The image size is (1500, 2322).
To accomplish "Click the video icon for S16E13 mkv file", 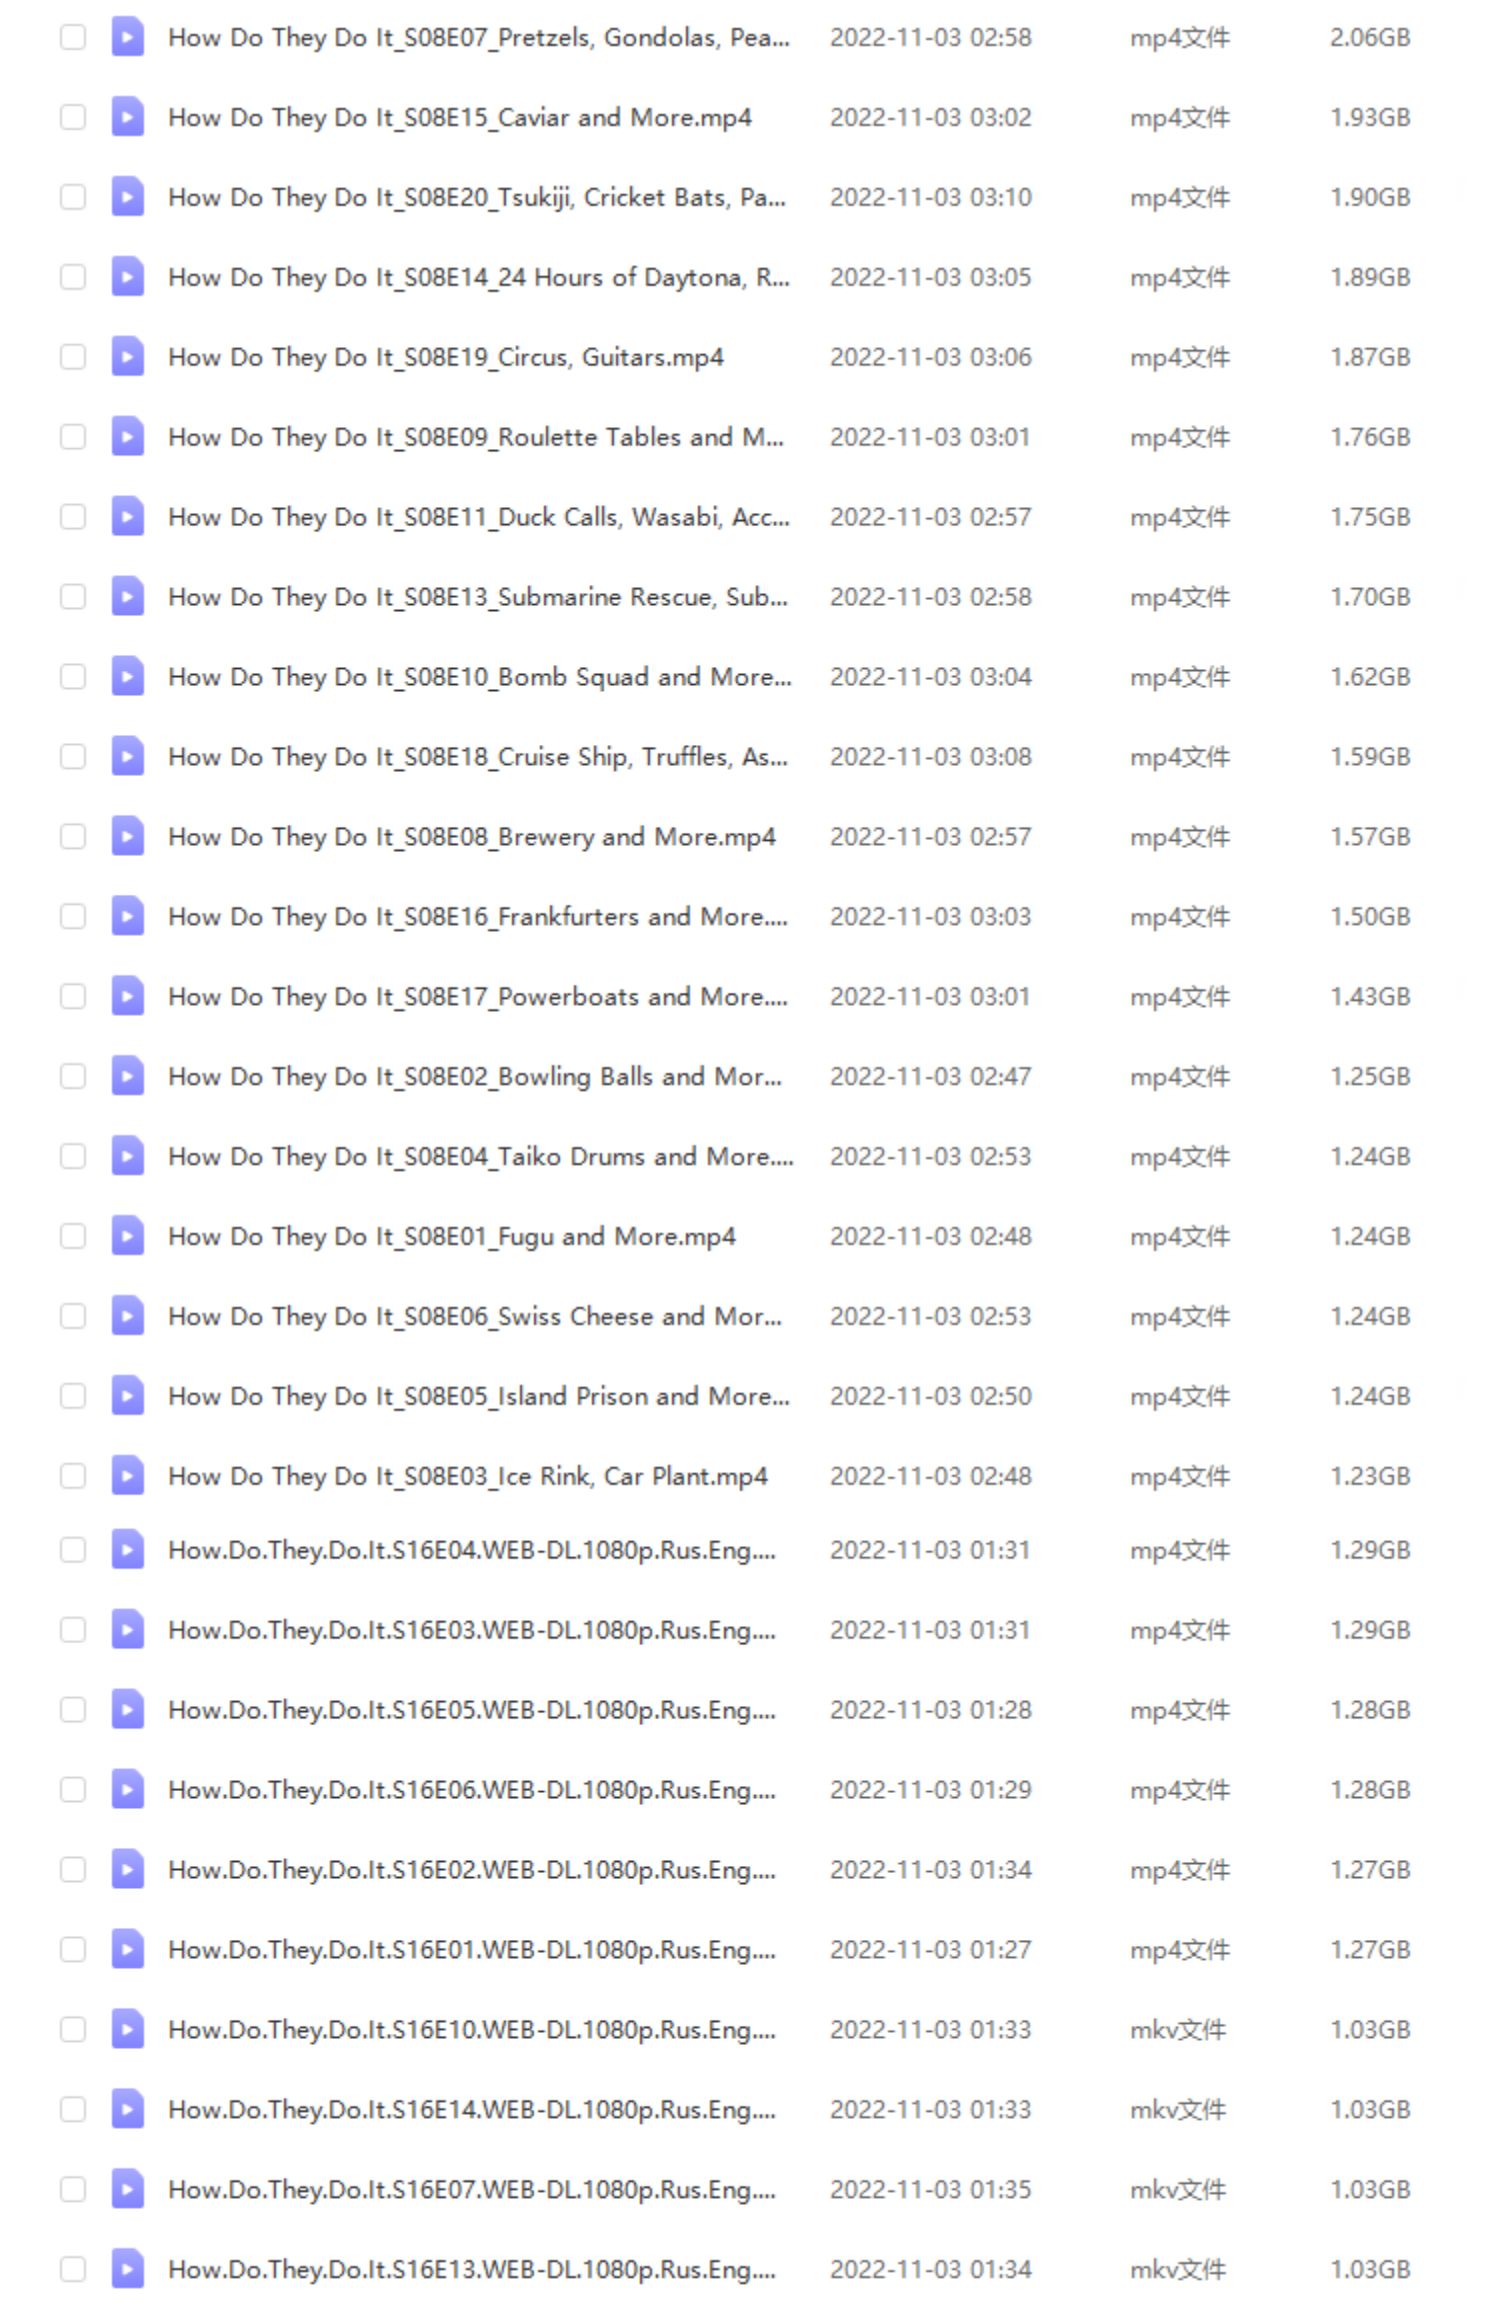I will [127, 2270].
